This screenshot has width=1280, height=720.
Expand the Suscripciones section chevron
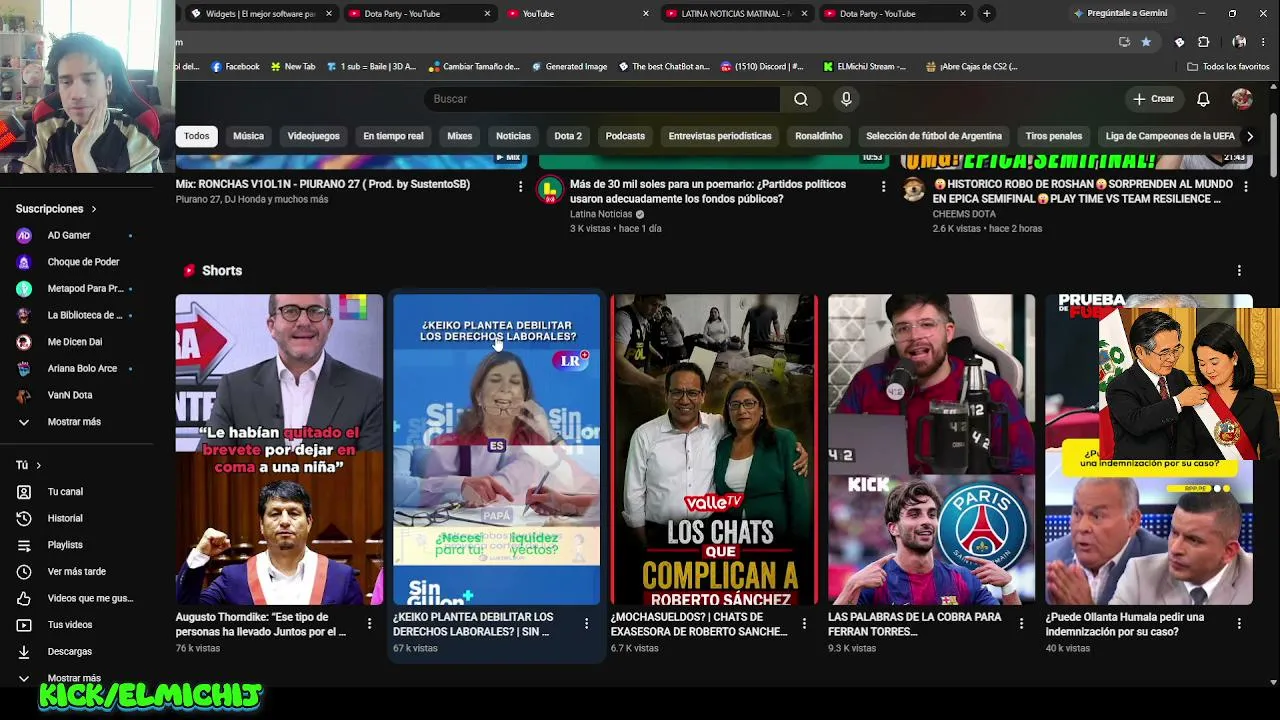click(94, 209)
